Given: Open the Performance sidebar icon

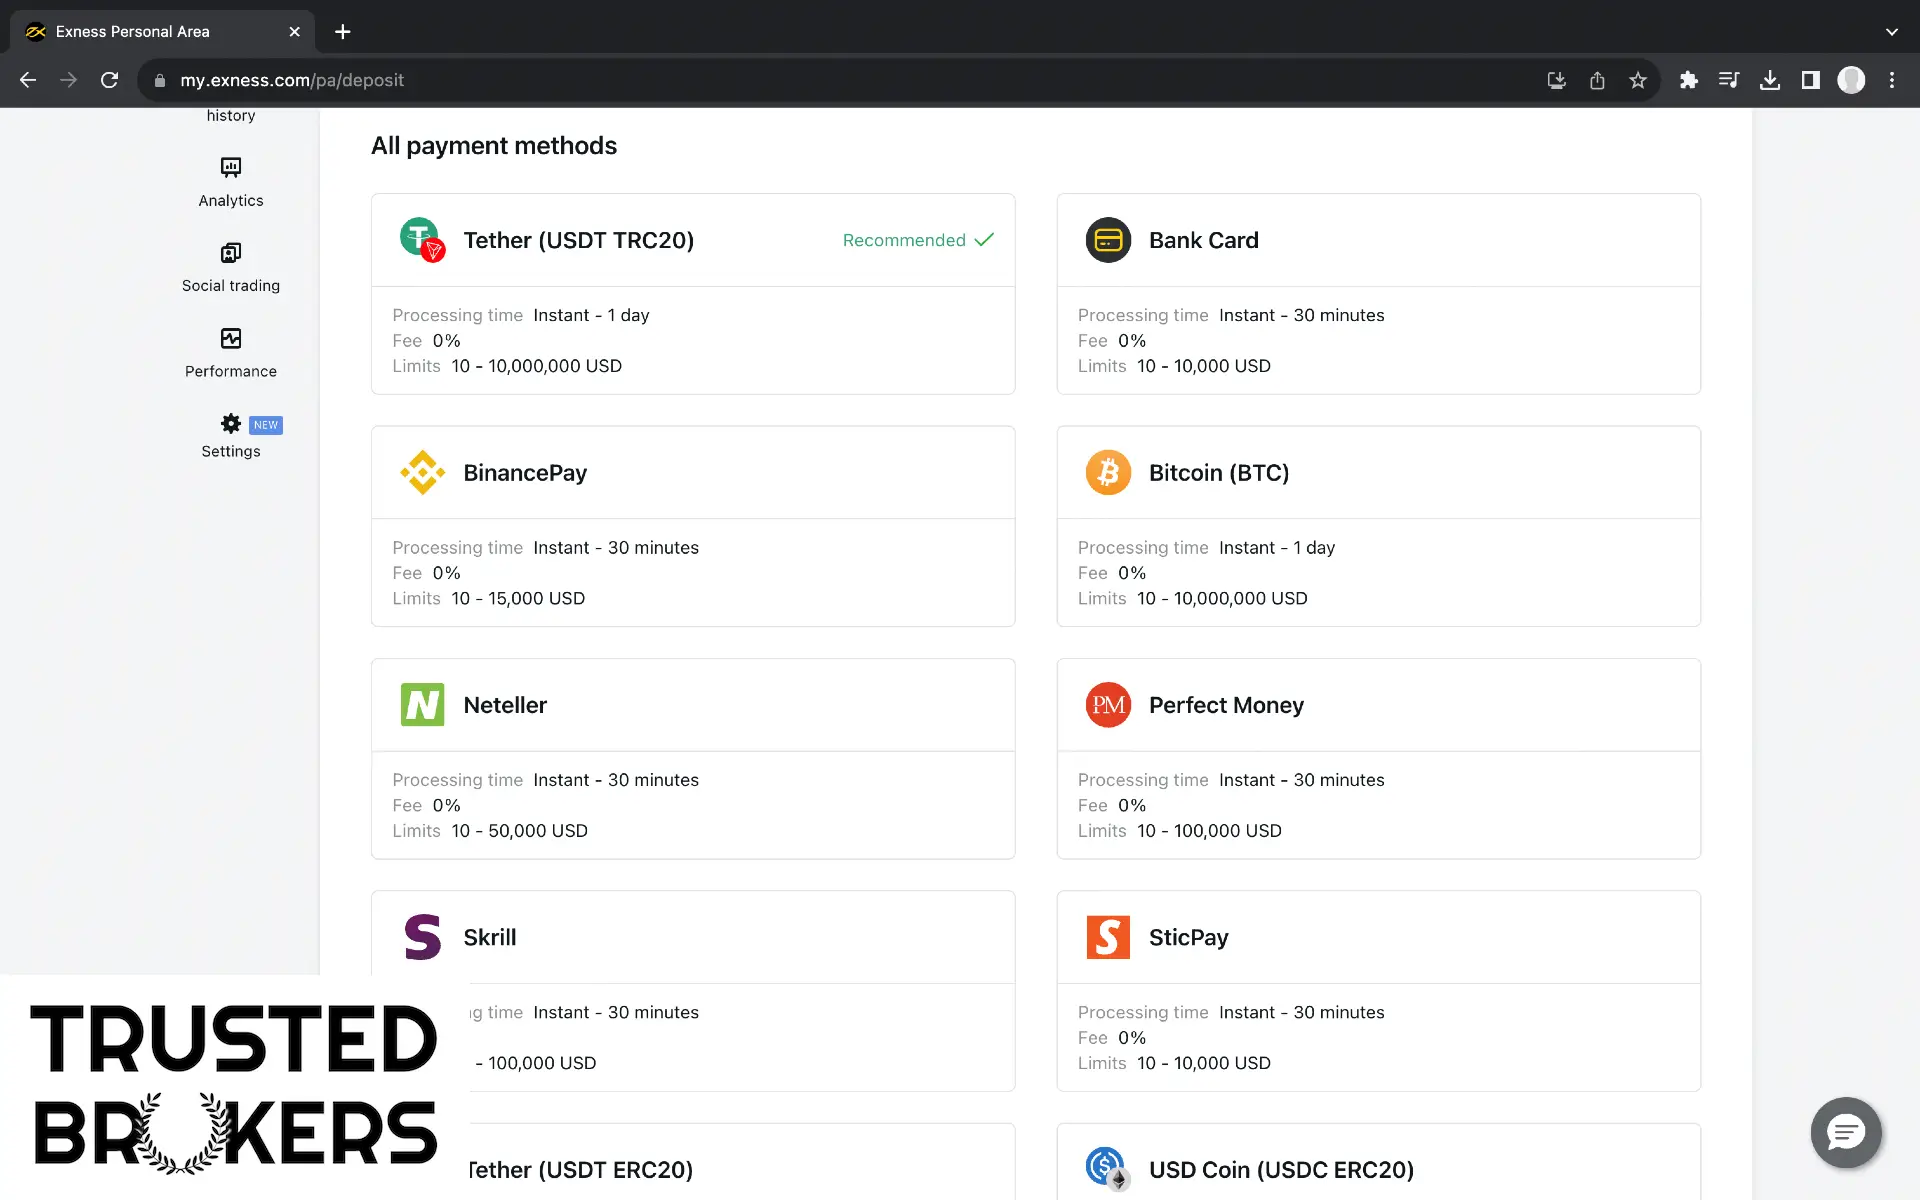Looking at the screenshot, I should click(x=231, y=338).
